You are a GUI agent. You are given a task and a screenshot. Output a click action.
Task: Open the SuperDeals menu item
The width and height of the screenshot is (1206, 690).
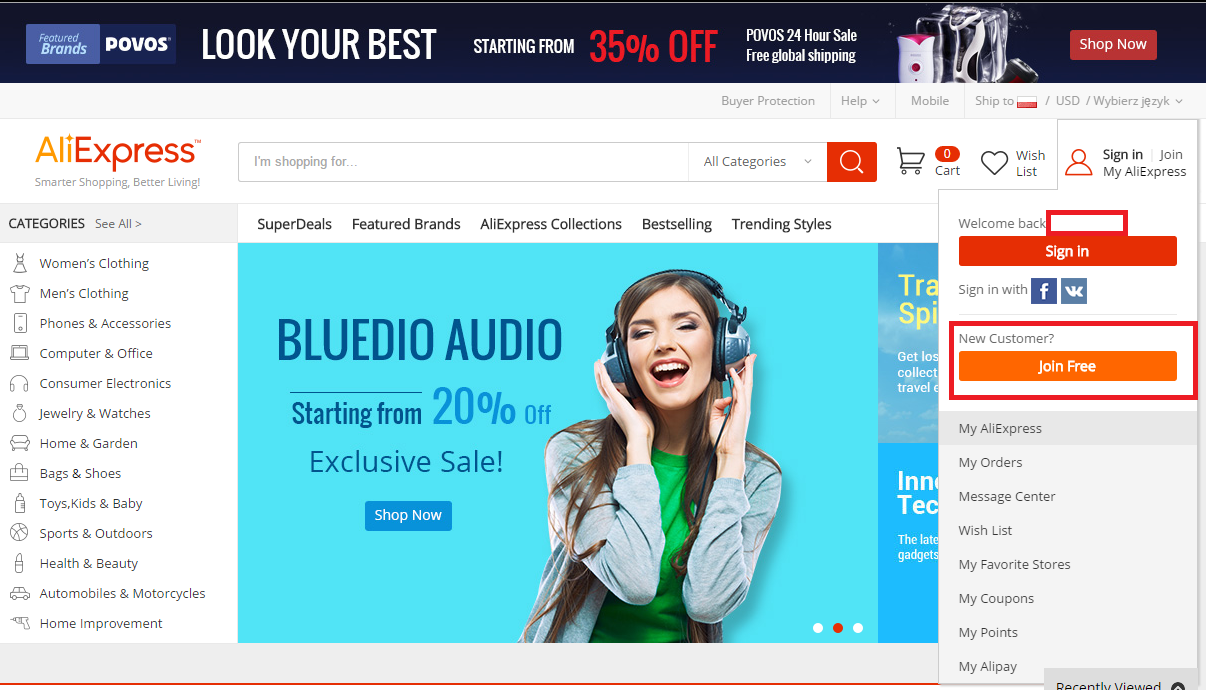[x=294, y=224]
